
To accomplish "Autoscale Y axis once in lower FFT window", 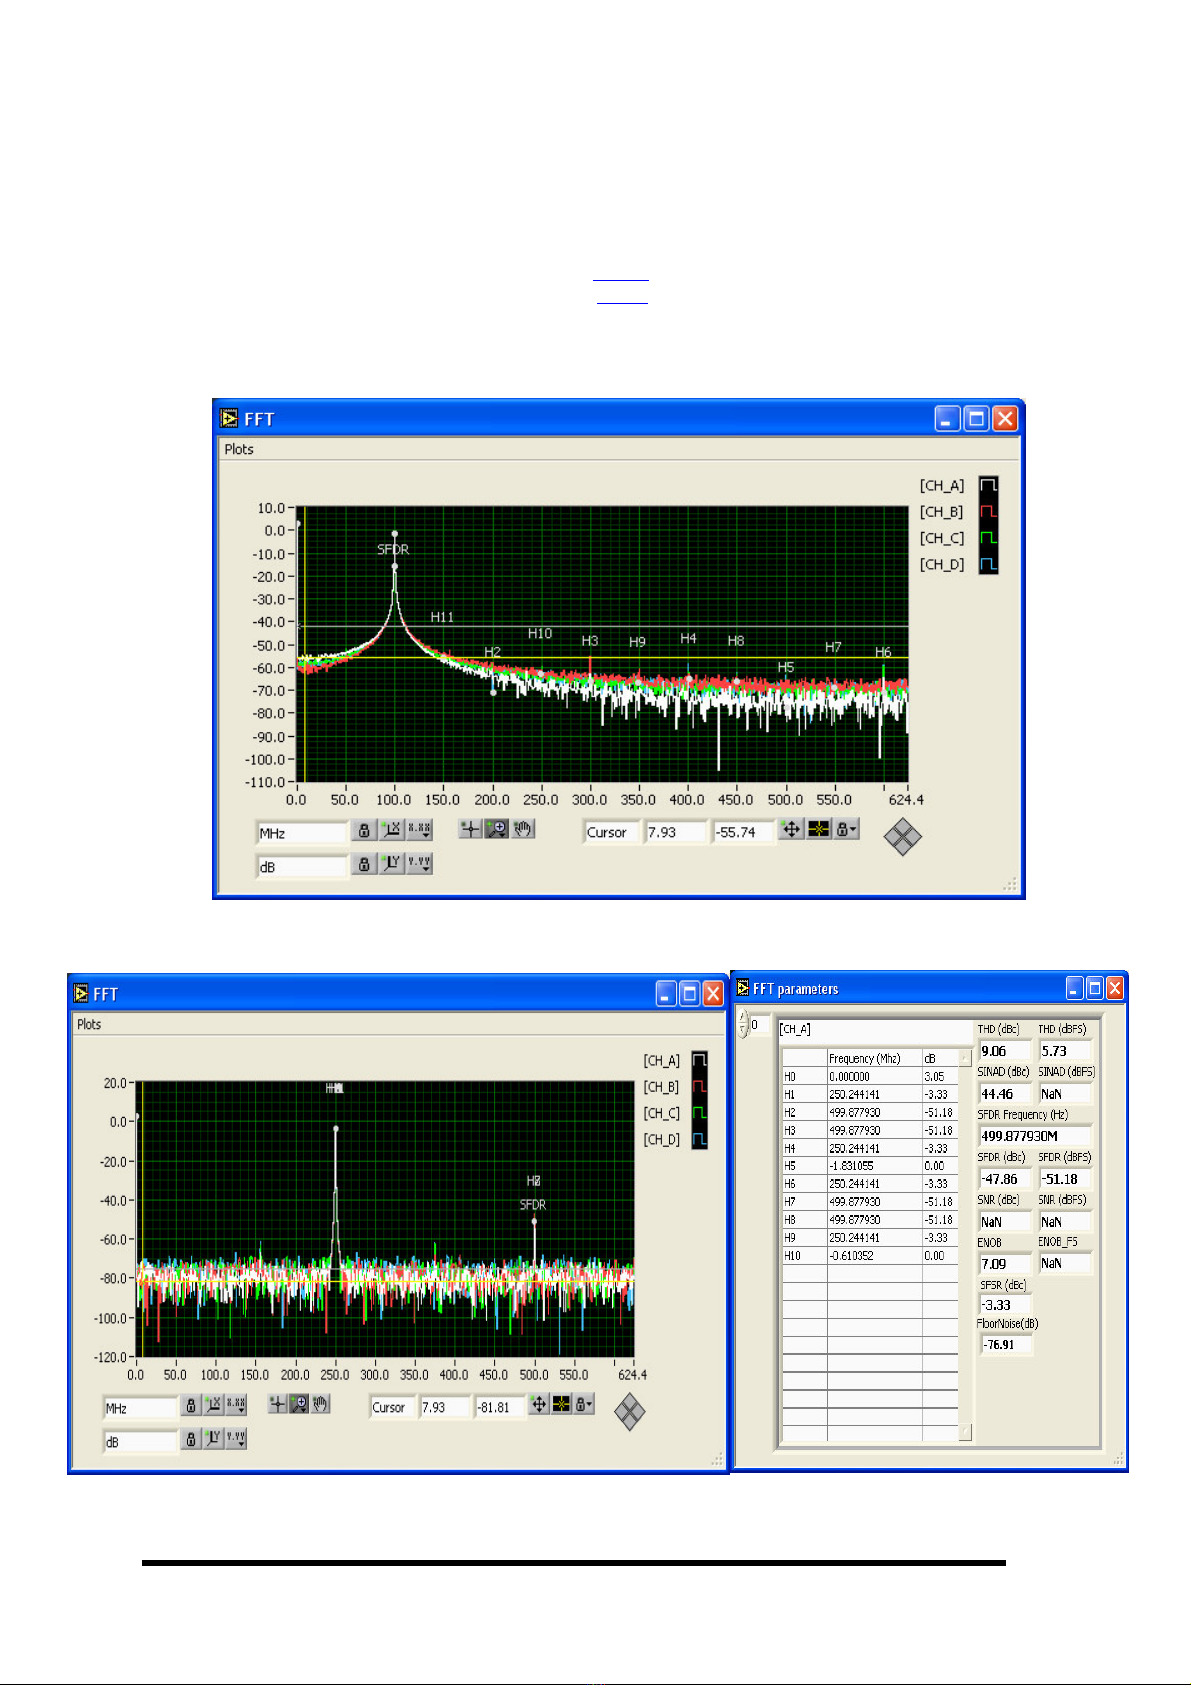I will coord(213,1439).
